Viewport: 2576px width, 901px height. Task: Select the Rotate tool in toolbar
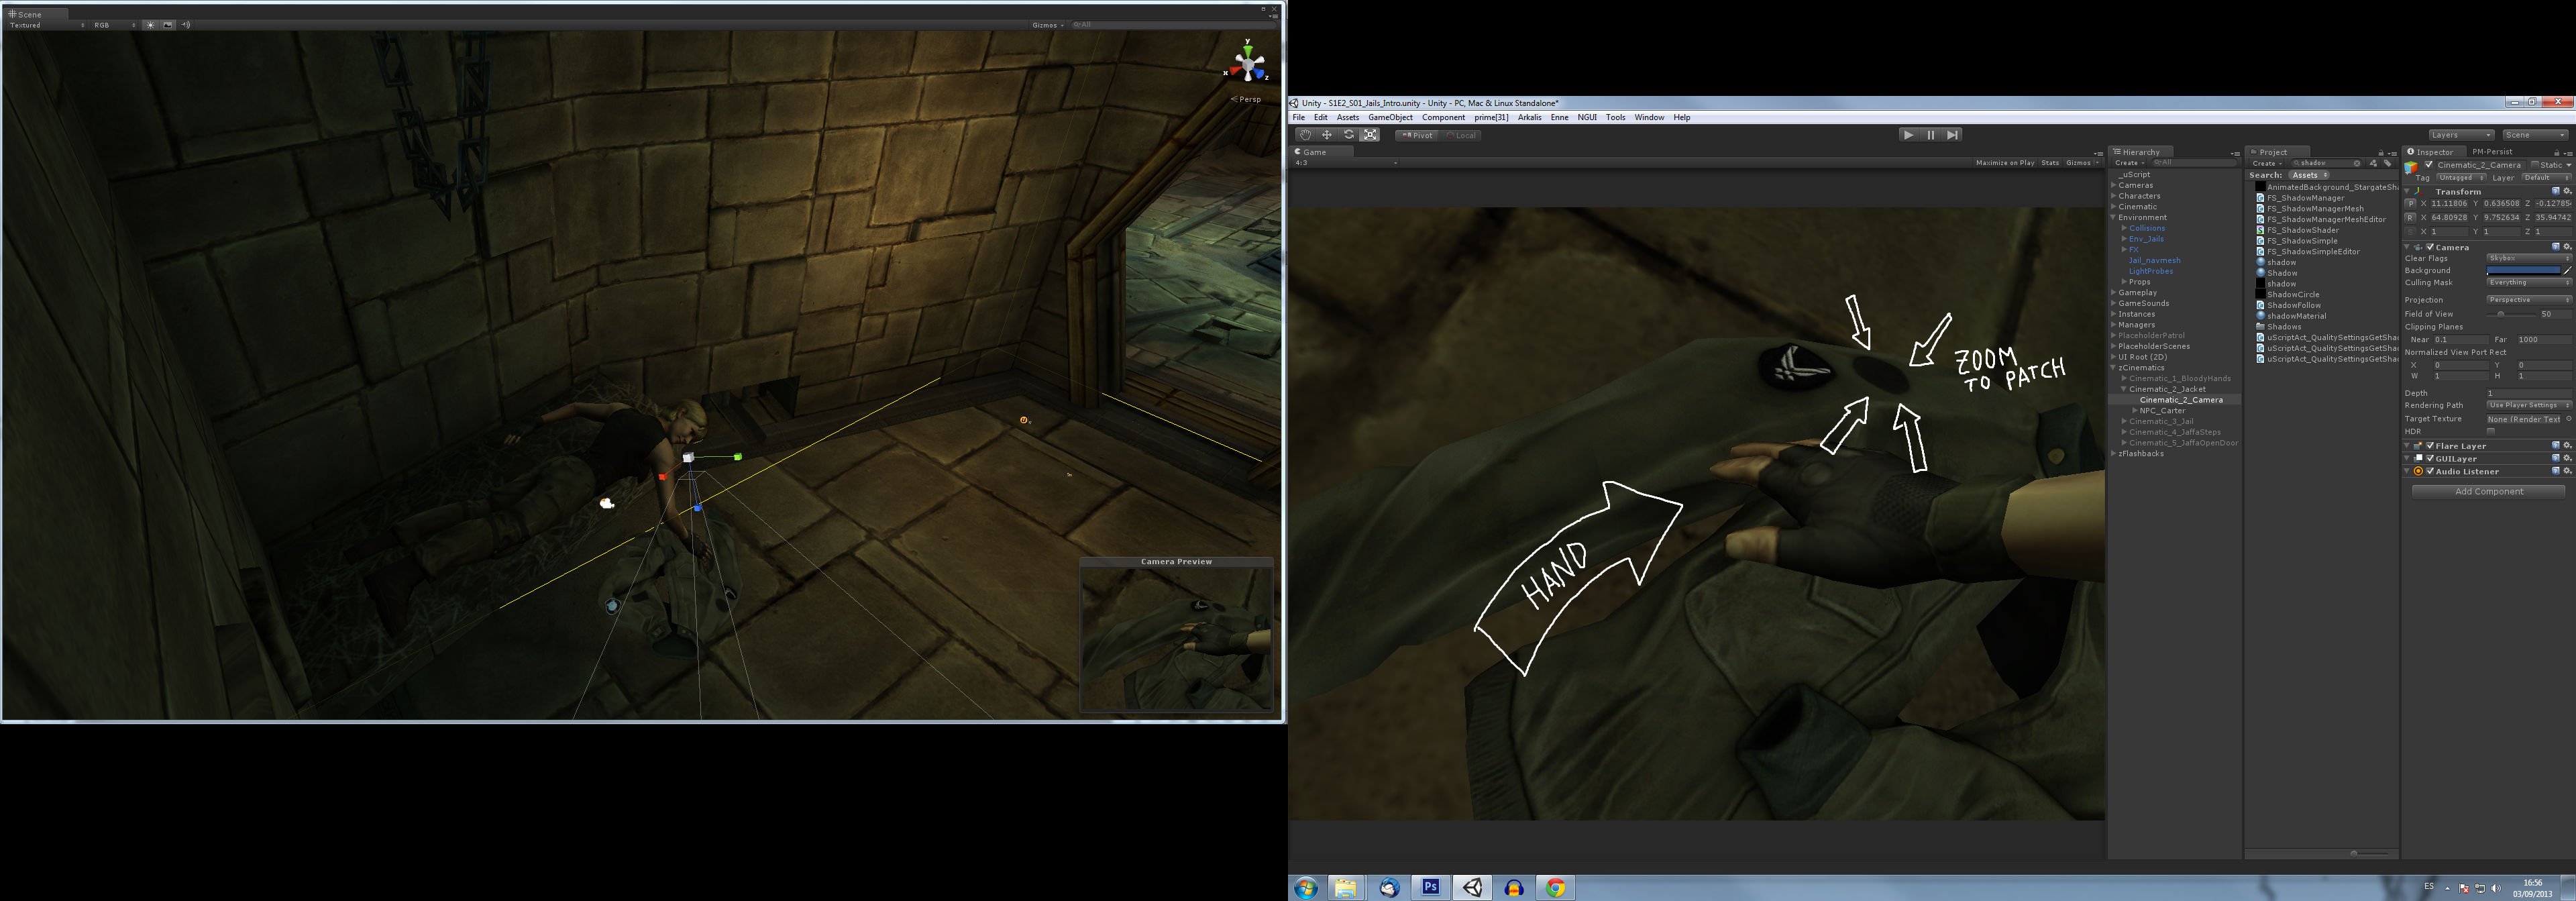click(1349, 135)
